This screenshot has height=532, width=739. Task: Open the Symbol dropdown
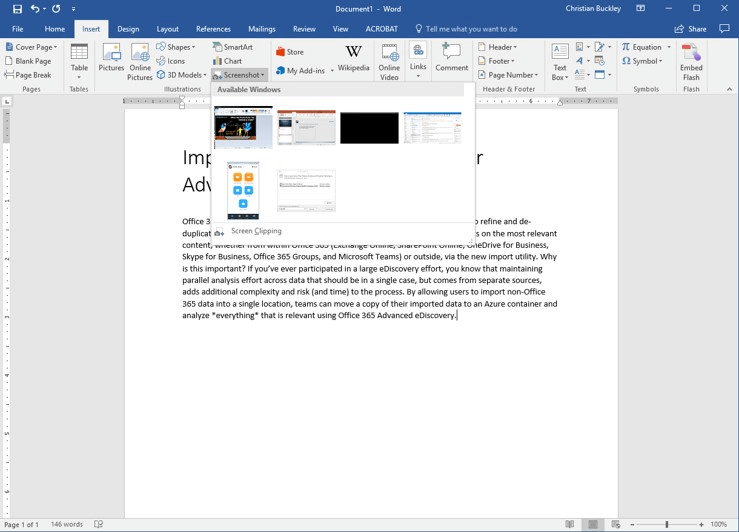click(x=642, y=61)
